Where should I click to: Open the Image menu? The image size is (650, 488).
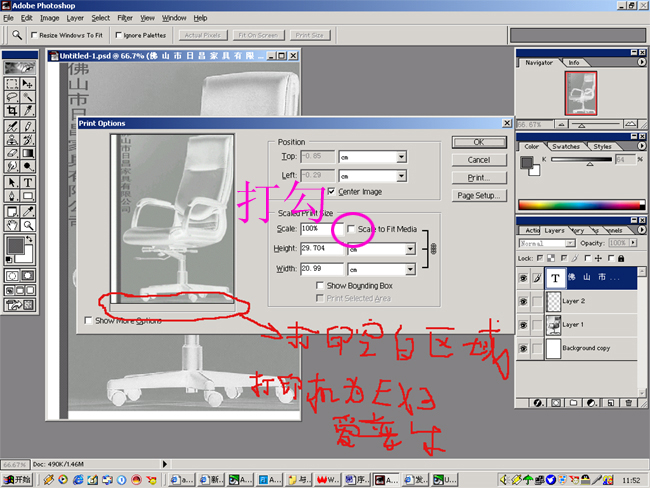coord(49,18)
